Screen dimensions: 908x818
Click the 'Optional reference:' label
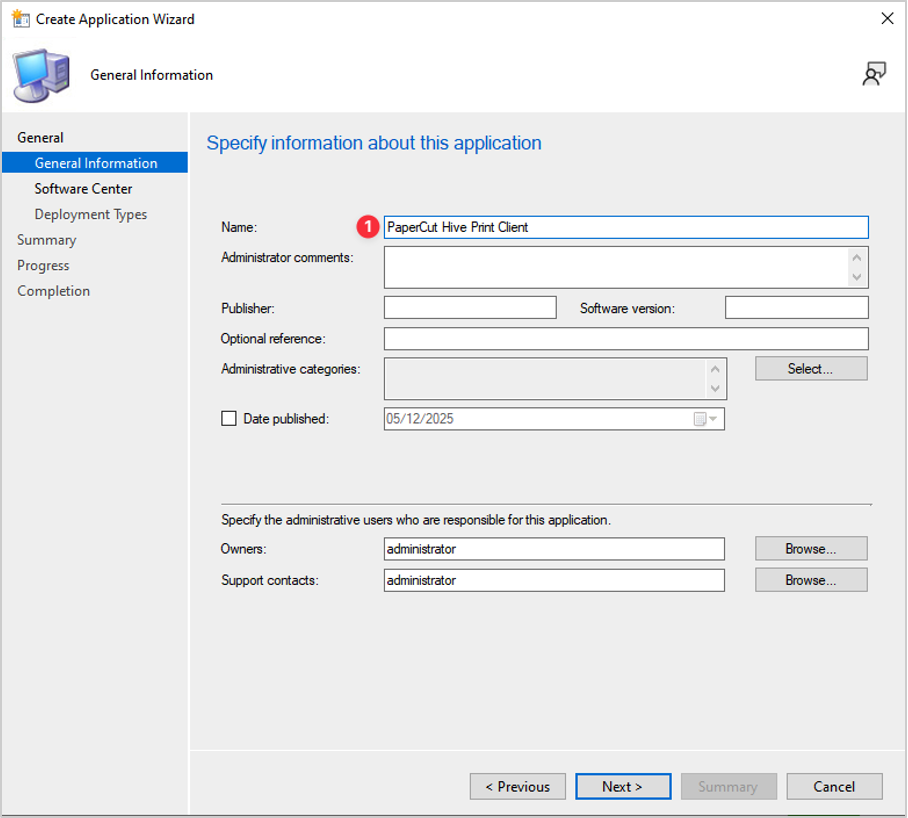[x=273, y=338]
